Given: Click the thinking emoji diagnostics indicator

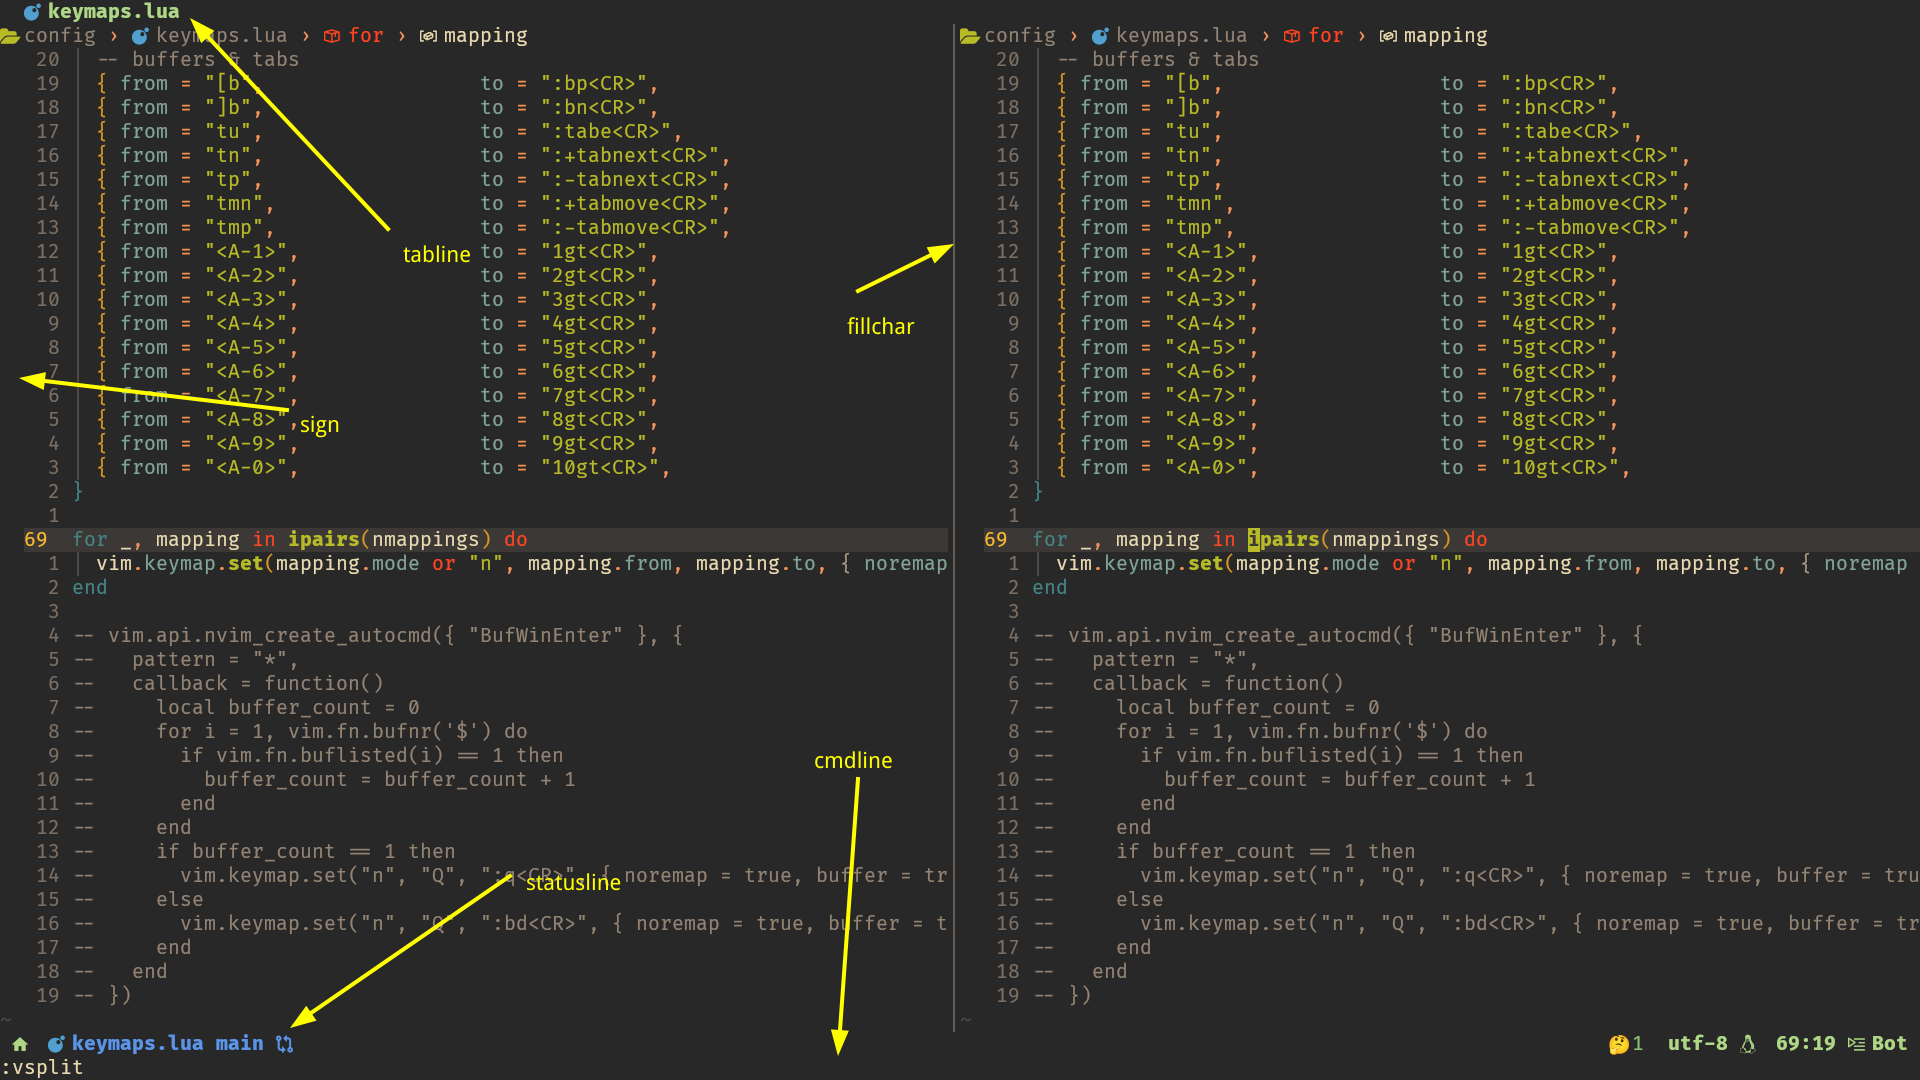Looking at the screenshot, I should [1618, 1043].
